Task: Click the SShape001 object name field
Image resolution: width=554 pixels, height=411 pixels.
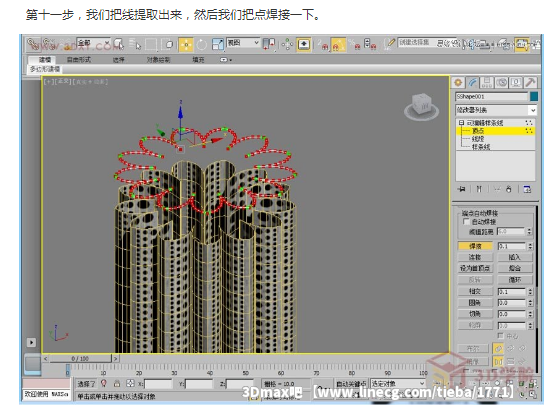Action: [x=492, y=96]
